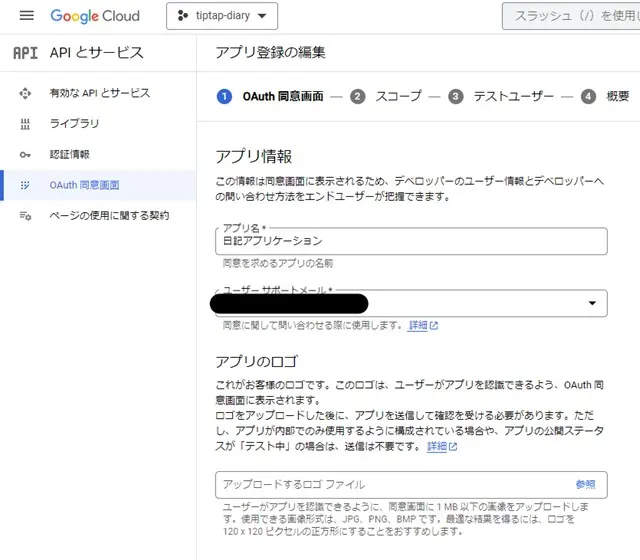Open the hamburger navigation menu
The height and width of the screenshot is (560, 640).
(x=27, y=16)
